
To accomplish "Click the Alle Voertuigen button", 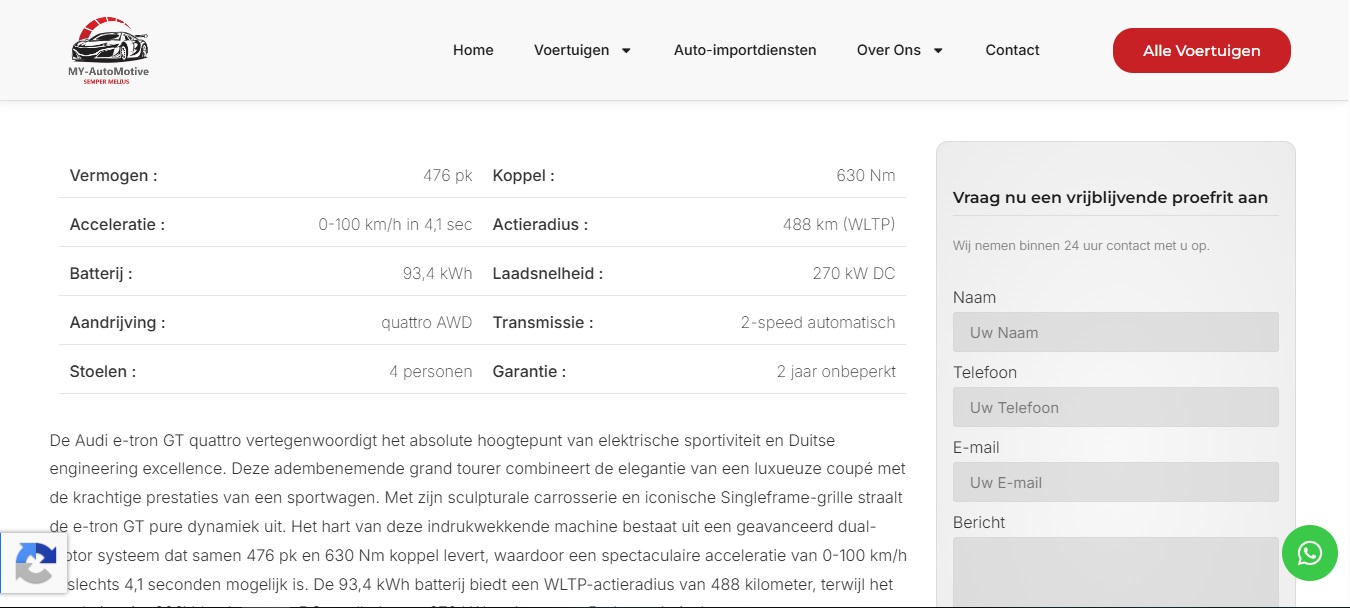I will tap(1202, 50).
